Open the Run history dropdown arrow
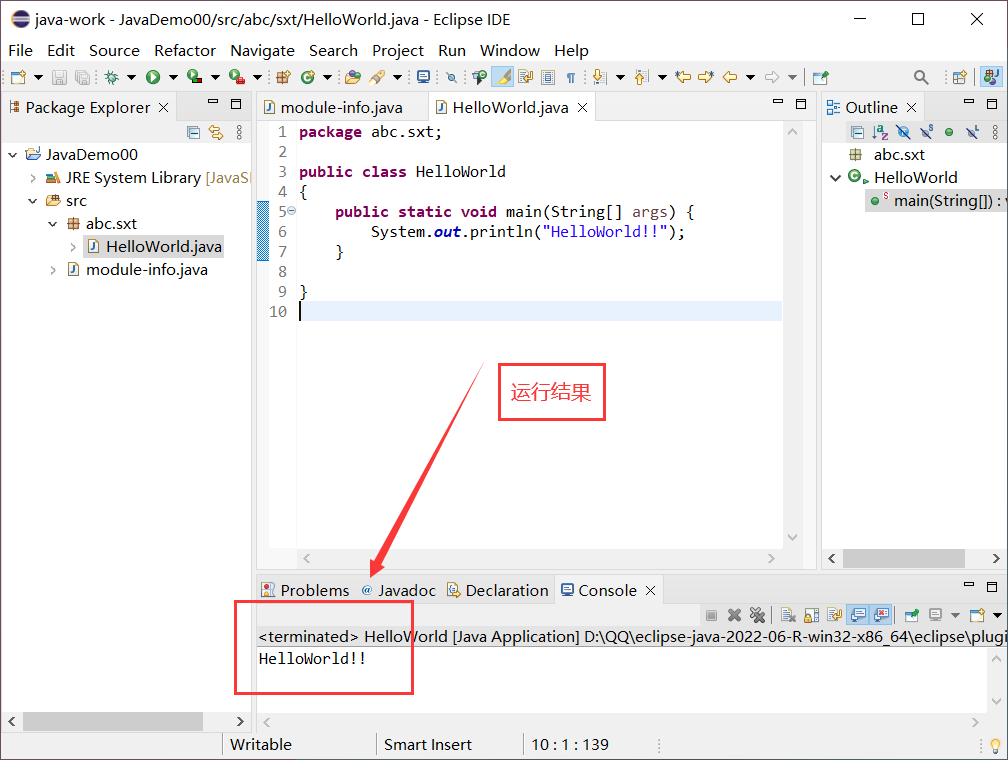This screenshot has height=760, width=1008. (173, 78)
